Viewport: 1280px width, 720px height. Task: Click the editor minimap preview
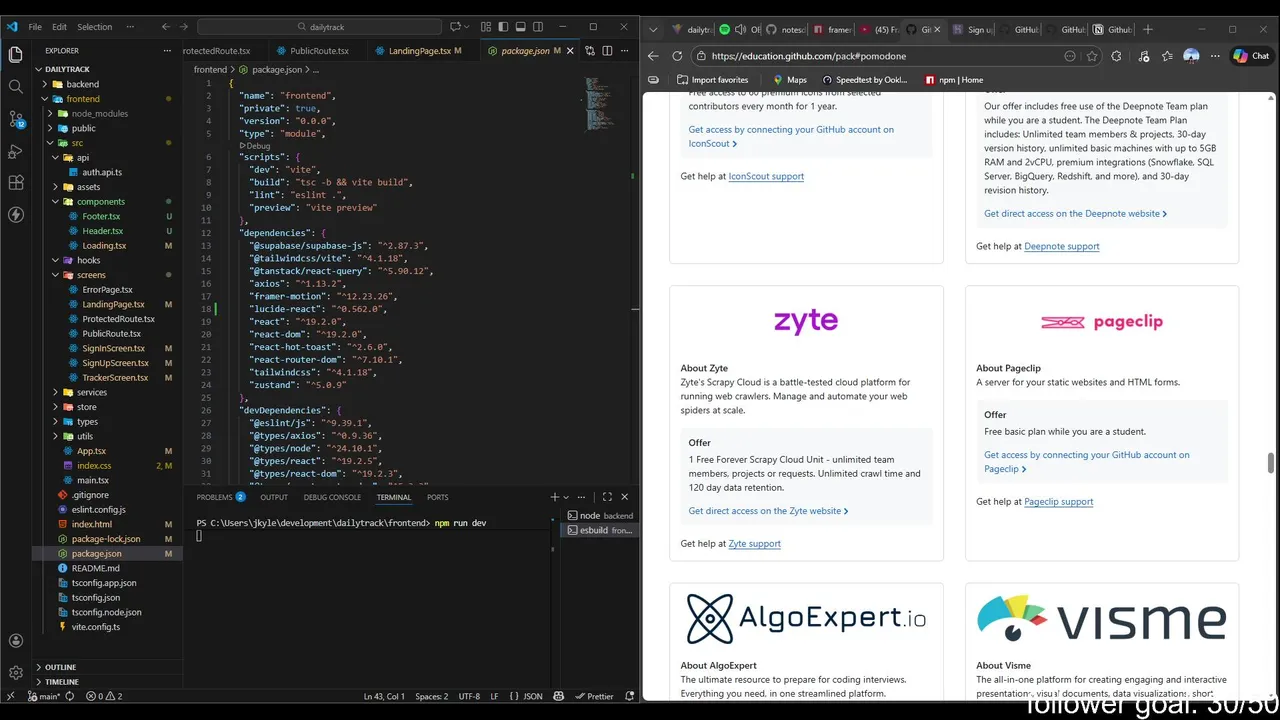pyautogui.click(x=600, y=104)
